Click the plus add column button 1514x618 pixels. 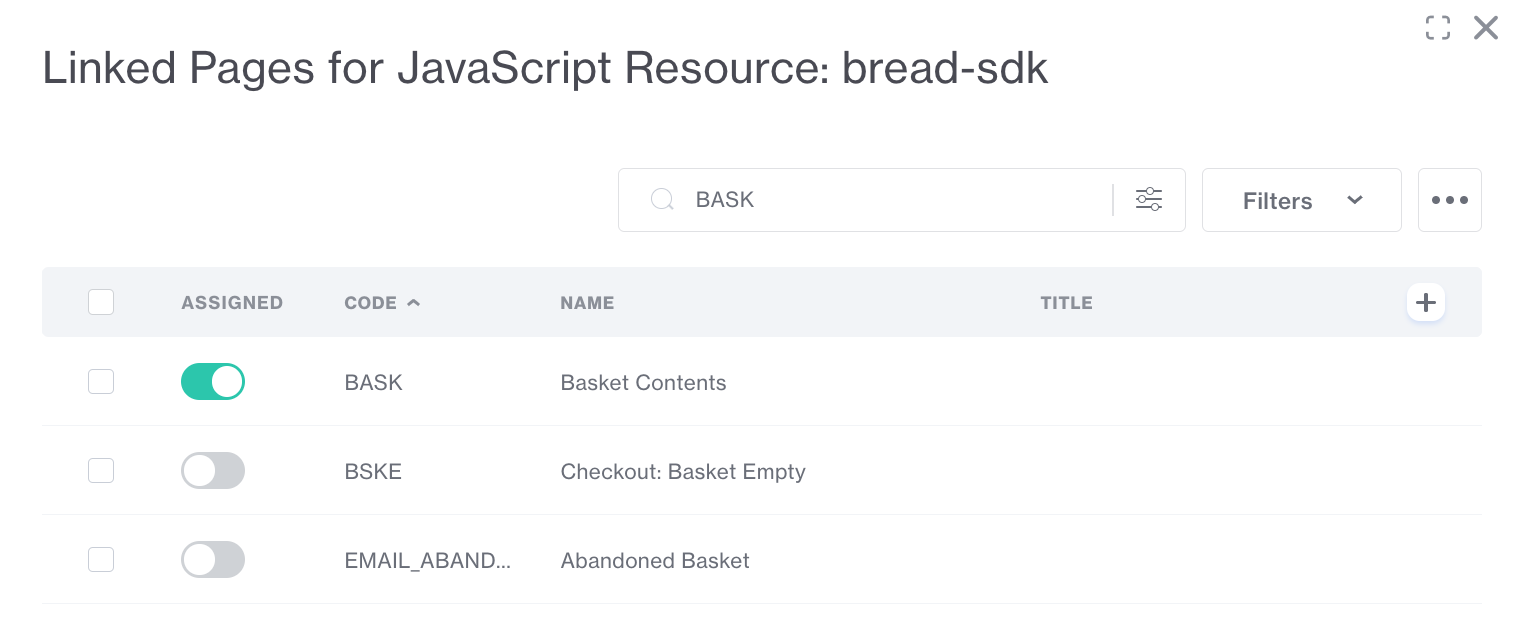point(1425,302)
